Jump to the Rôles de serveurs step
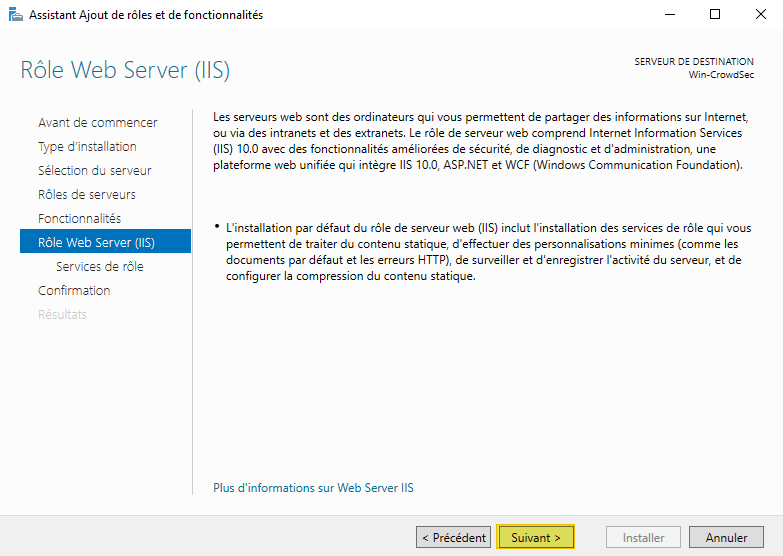This screenshot has width=783, height=556. click(86, 194)
